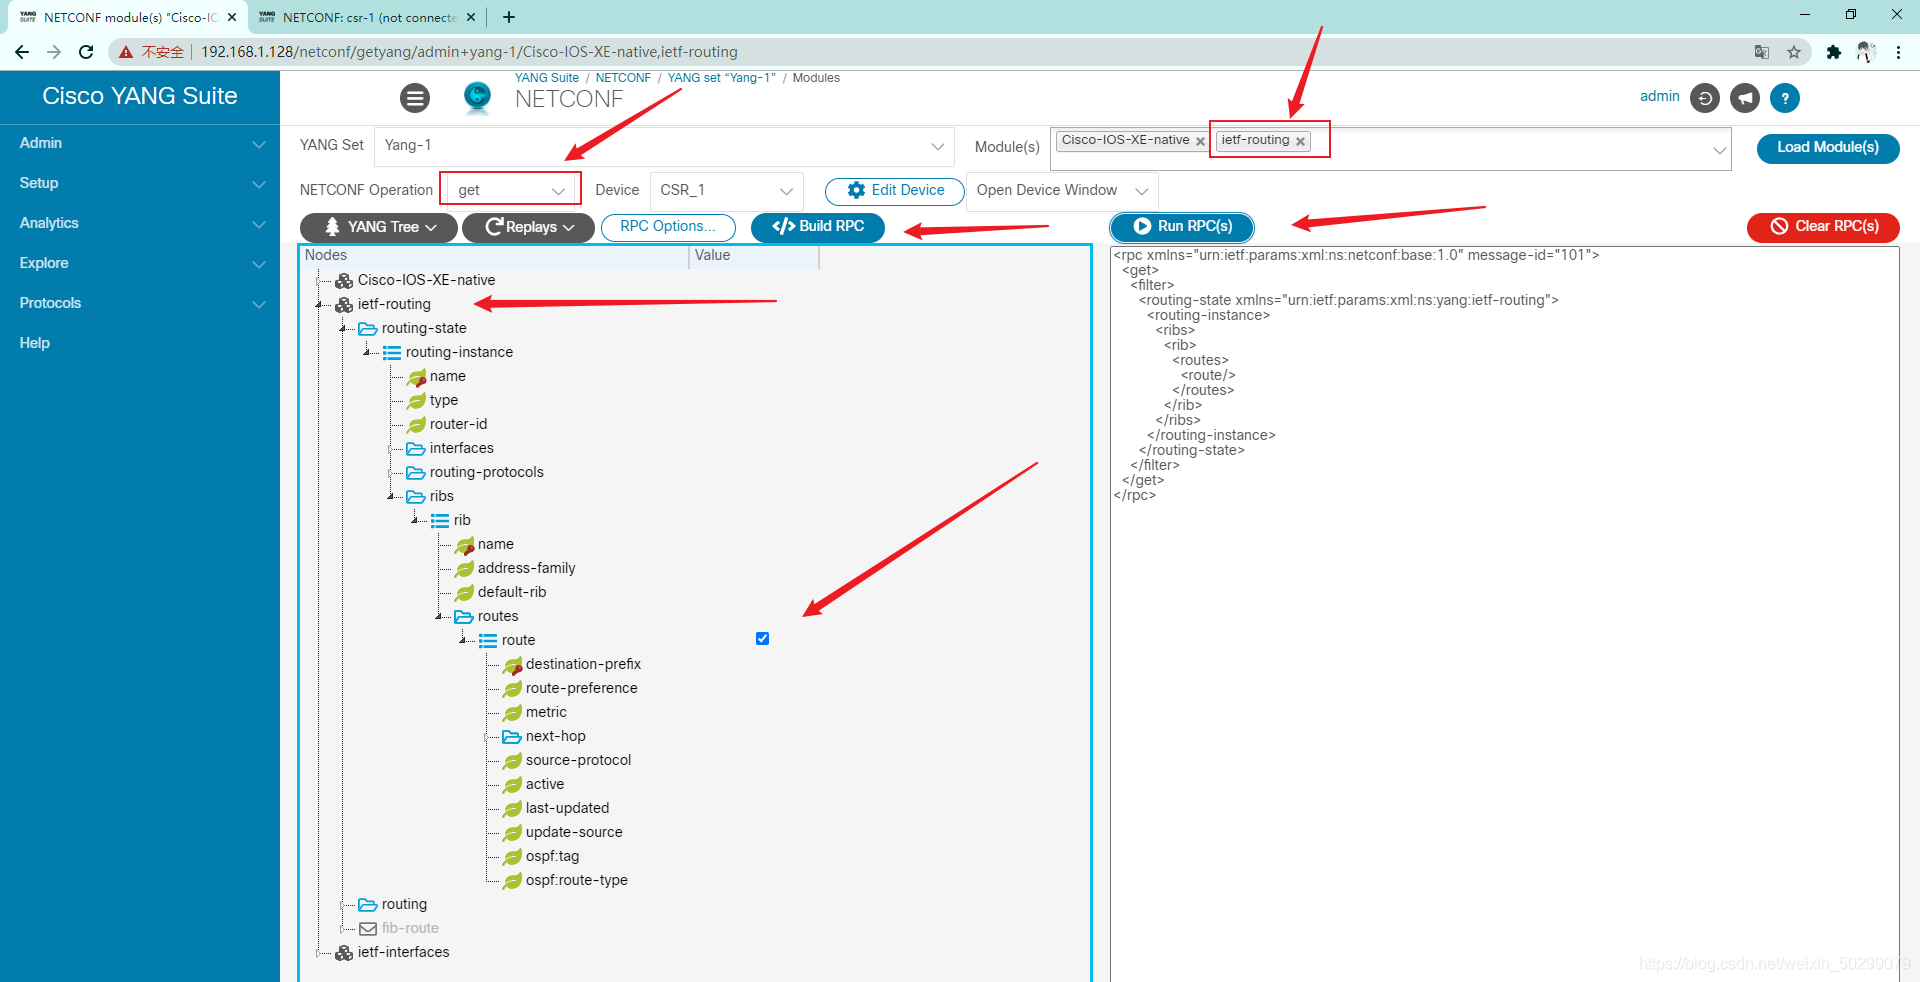Click the next-hop folder icon
The height and width of the screenshot is (982, 1920).
(512, 737)
